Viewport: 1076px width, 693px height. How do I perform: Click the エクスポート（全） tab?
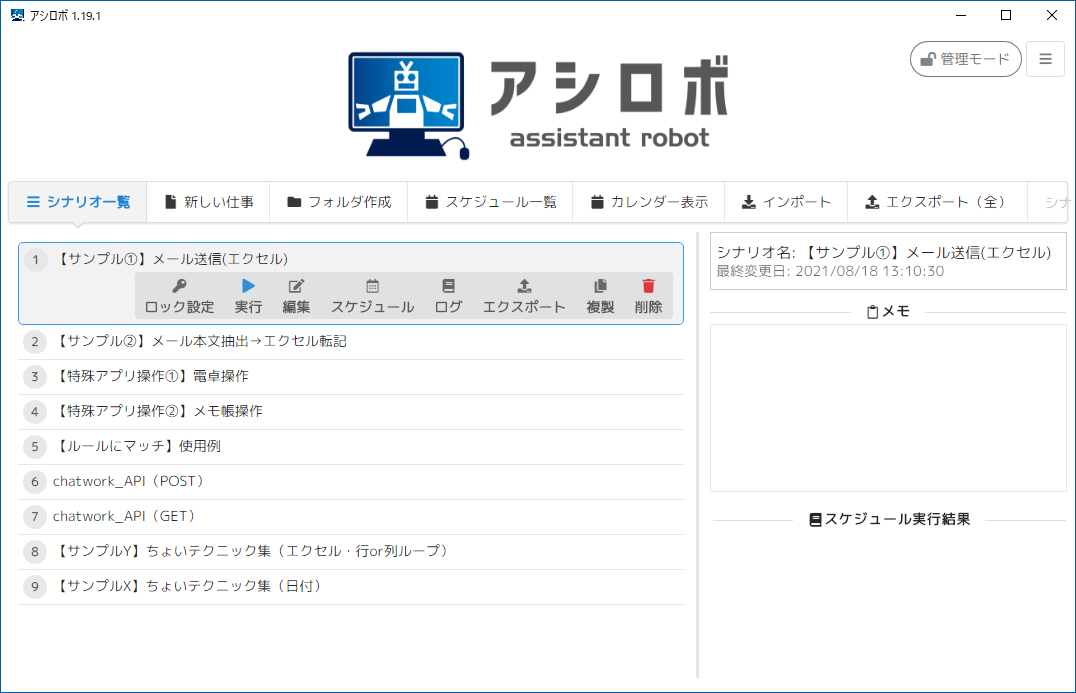click(x=938, y=202)
